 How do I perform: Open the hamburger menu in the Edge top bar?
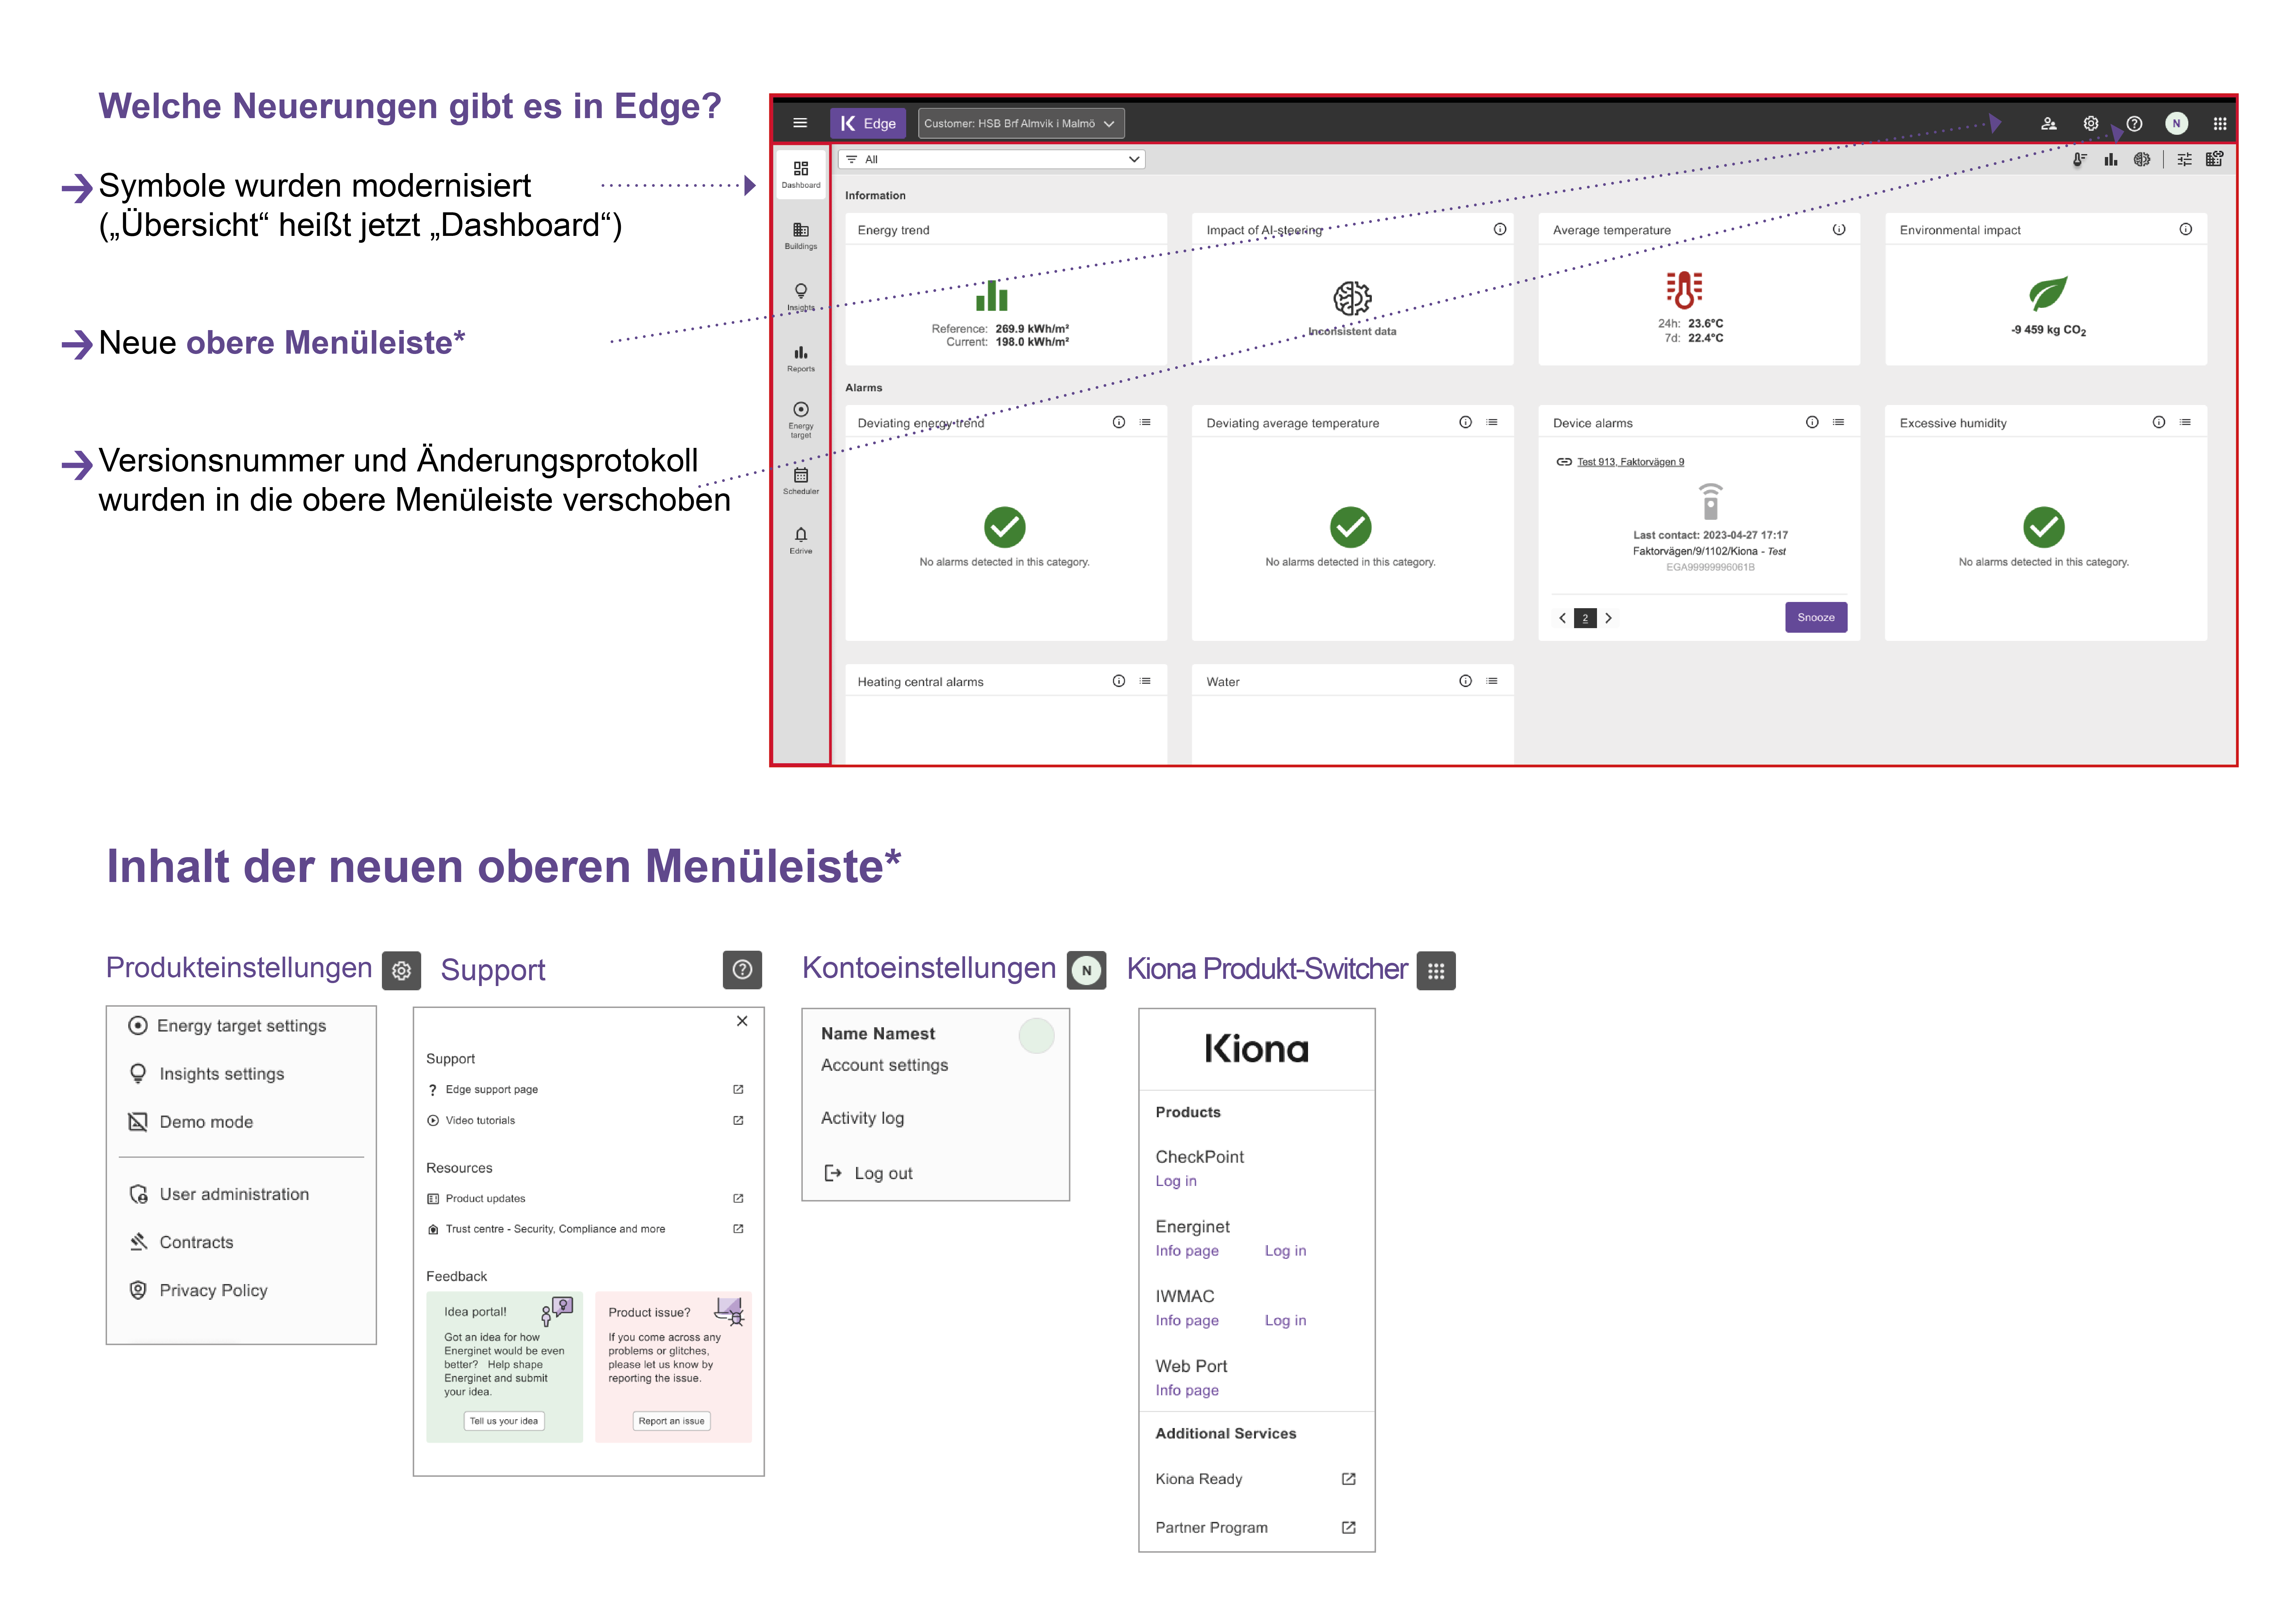pos(800,123)
